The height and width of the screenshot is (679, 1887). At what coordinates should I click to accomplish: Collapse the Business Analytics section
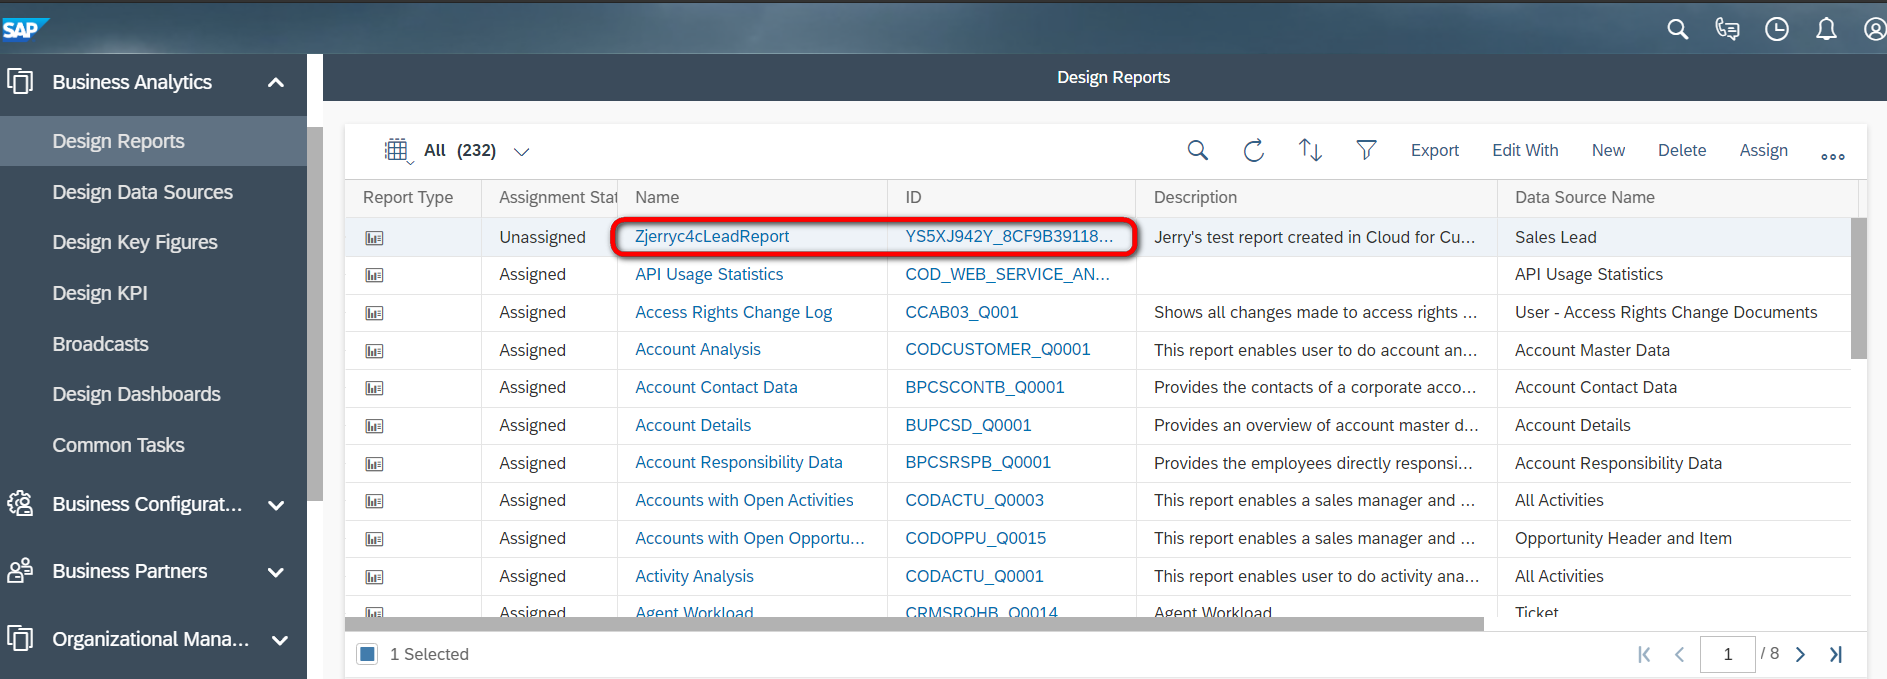pyautogui.click(x=276, y=82)
